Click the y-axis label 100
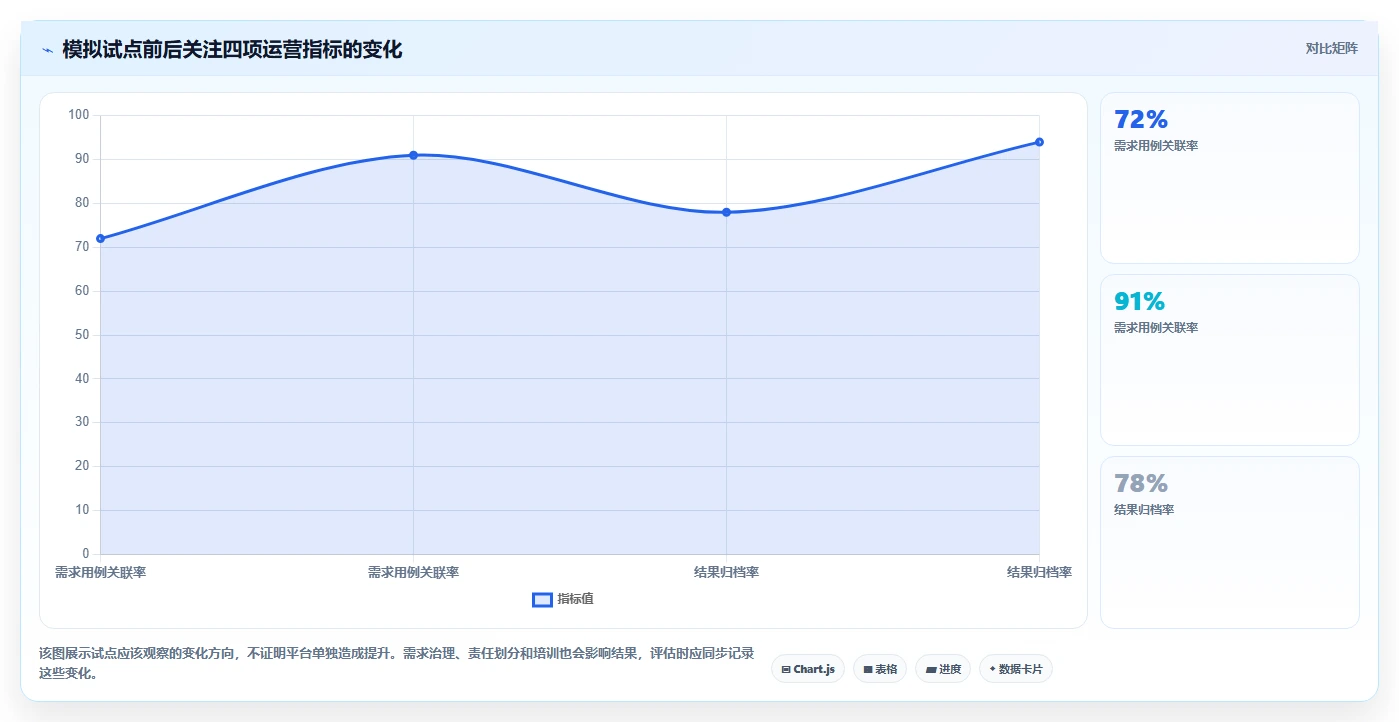This screenshot has height=722, width=1399. pos(79,115)
